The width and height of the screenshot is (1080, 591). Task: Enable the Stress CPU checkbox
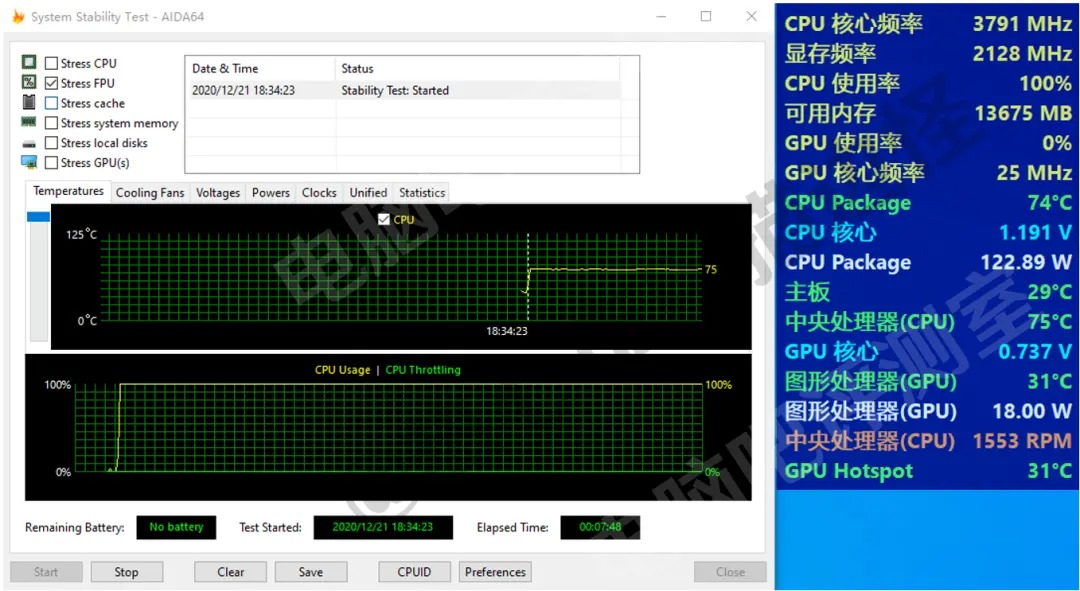(x=50, y=62)
